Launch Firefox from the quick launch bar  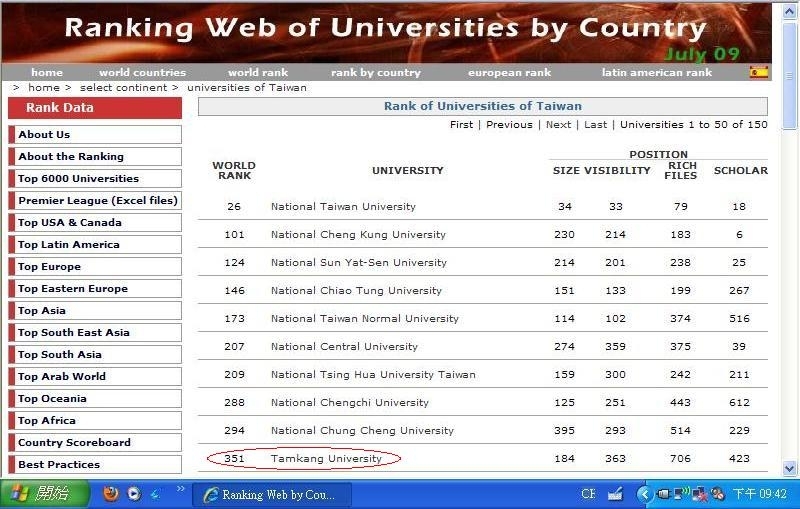(x=110, y=494)
